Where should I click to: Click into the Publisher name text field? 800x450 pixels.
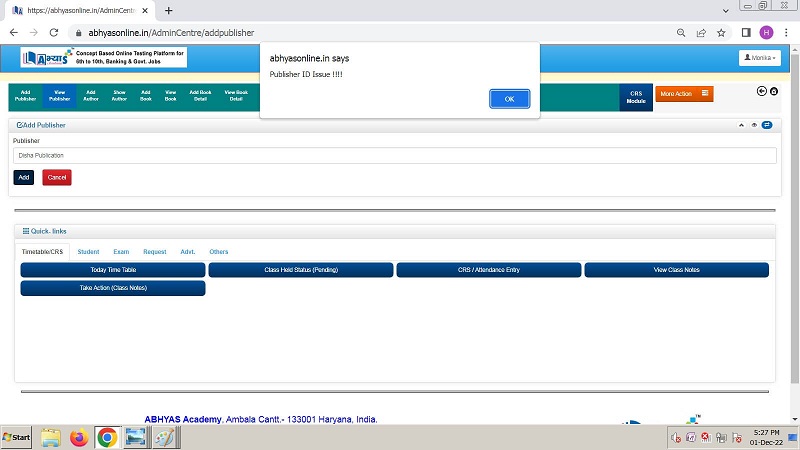click(x=395, y=156)
